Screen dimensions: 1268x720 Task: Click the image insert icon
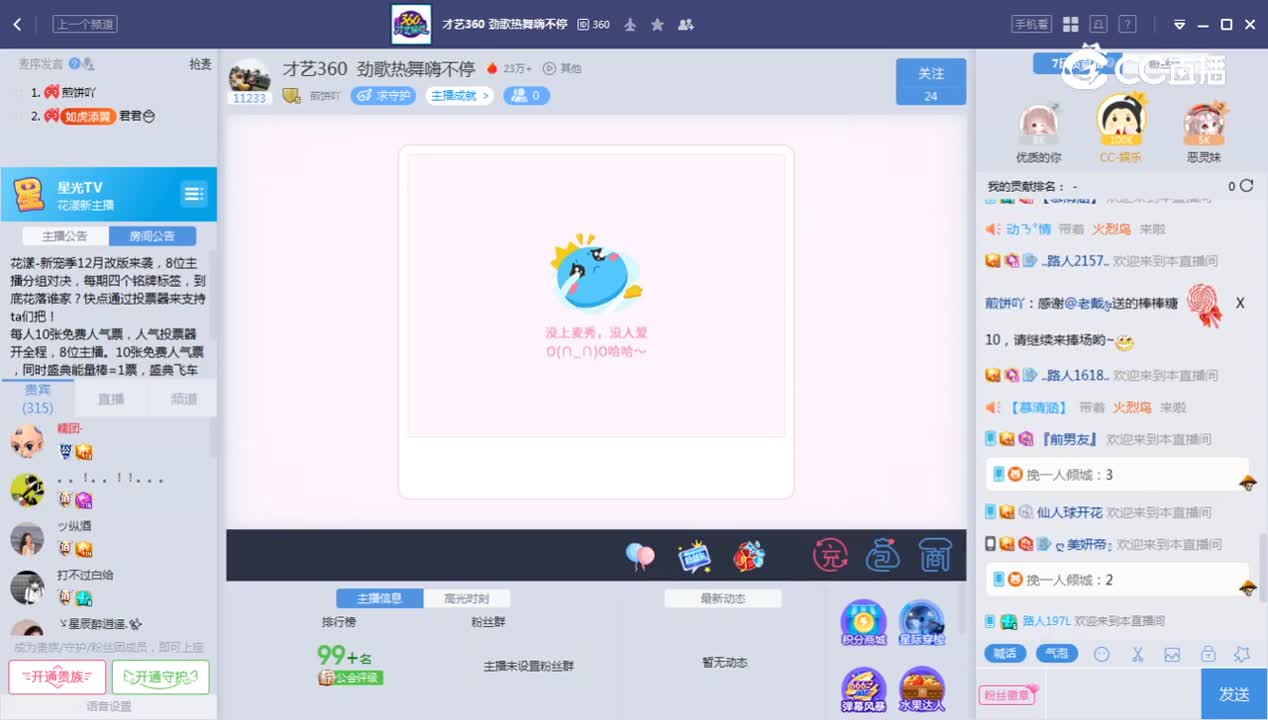point(1172,655)
